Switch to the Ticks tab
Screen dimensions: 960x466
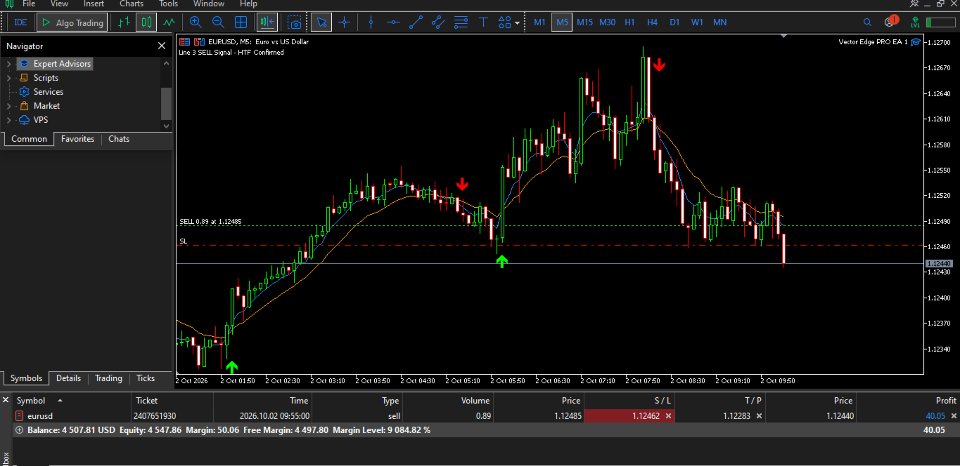point(146,378)
